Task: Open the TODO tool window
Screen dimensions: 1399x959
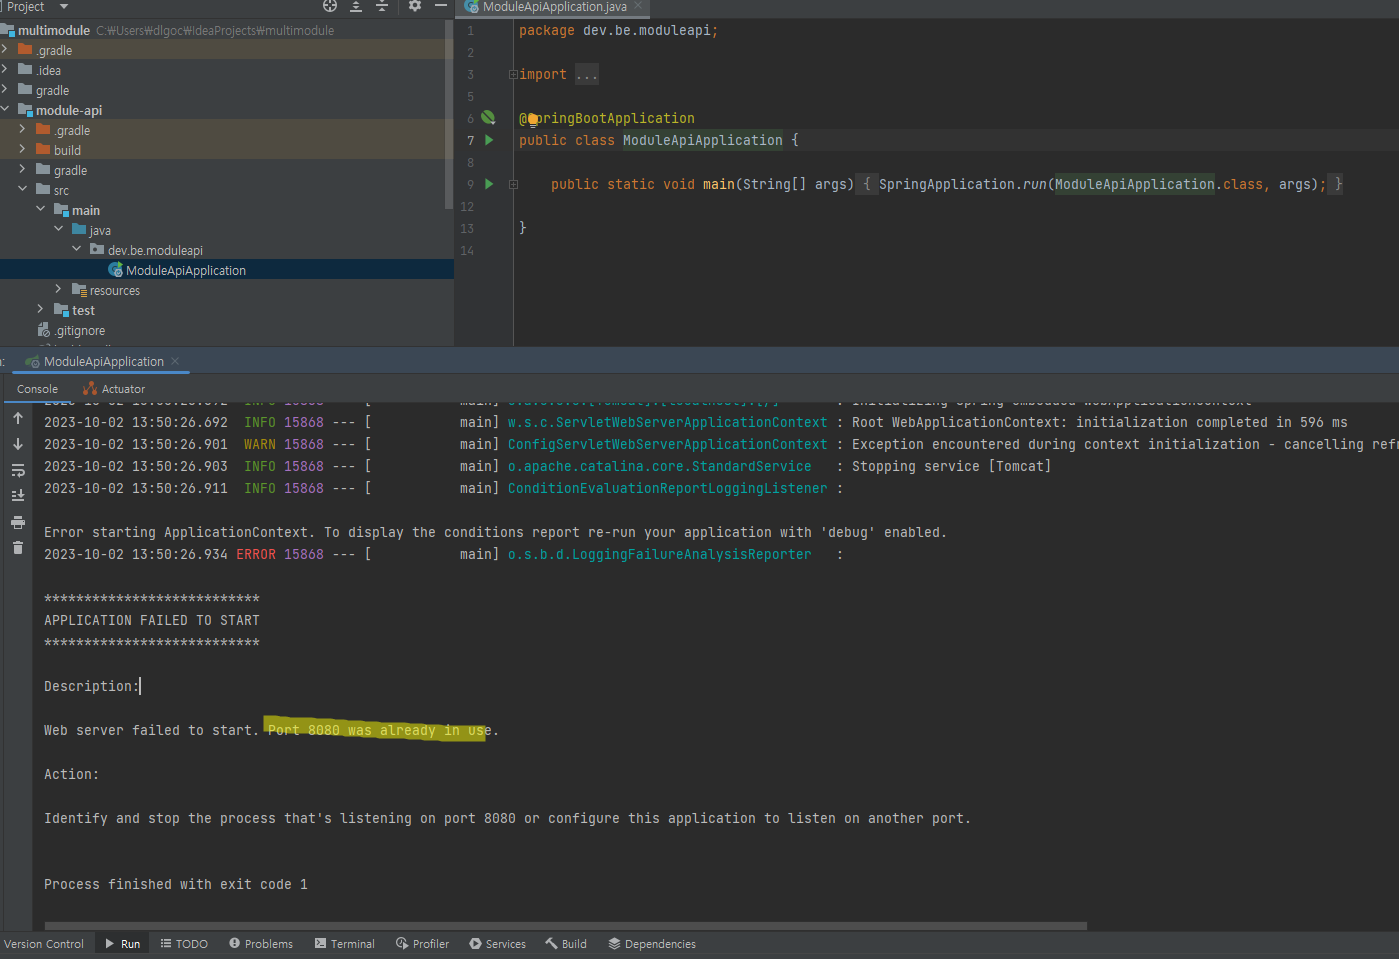Action: pos(184,944)
